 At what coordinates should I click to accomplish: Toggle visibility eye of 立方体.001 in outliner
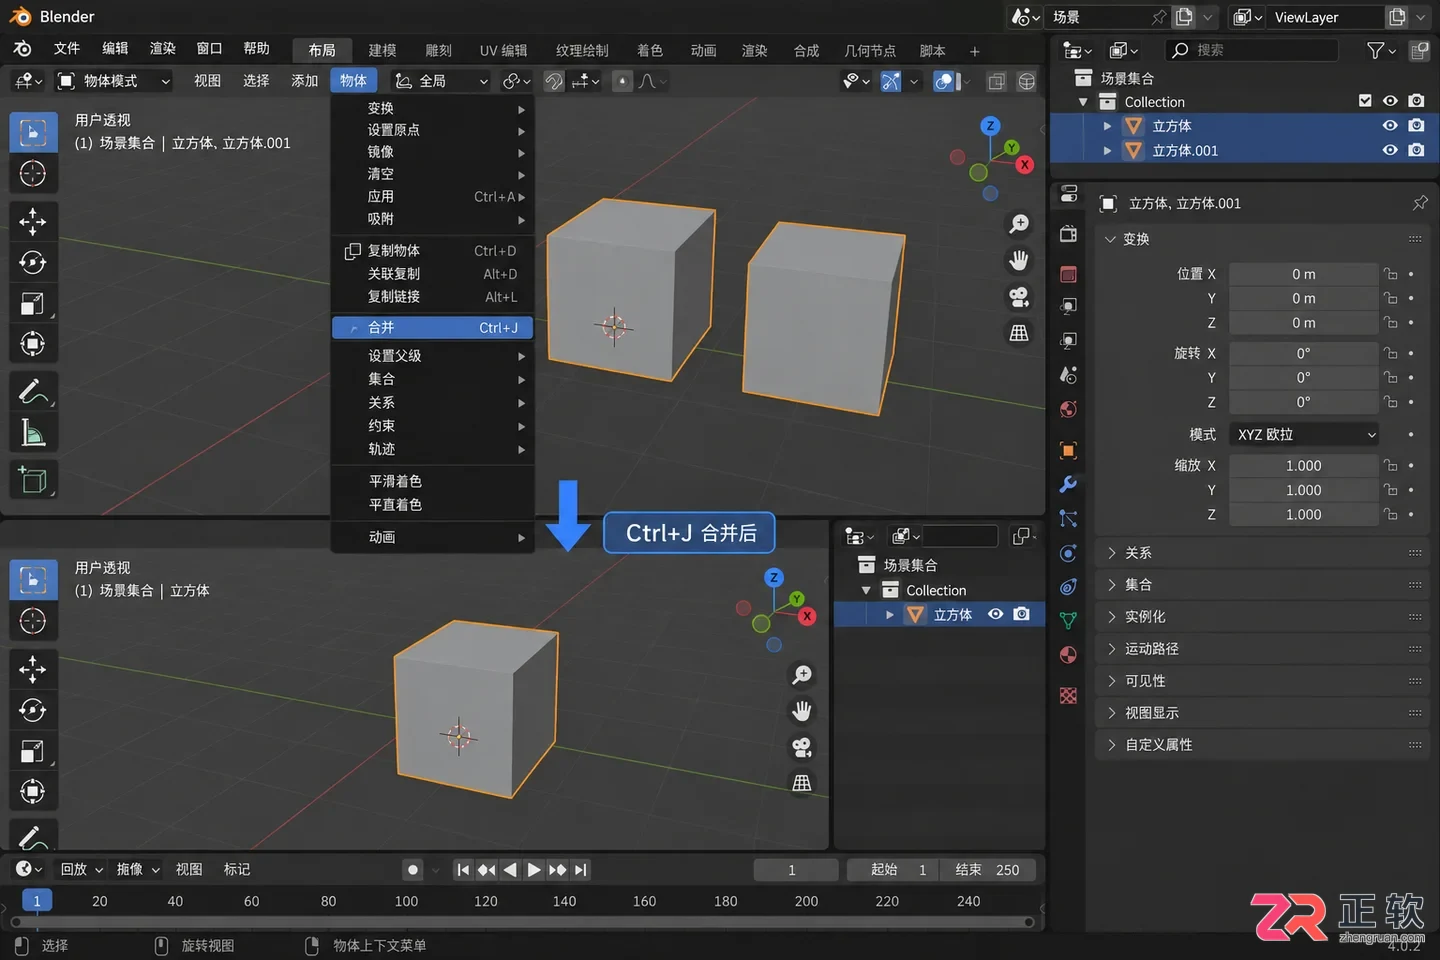point(1390,150)
